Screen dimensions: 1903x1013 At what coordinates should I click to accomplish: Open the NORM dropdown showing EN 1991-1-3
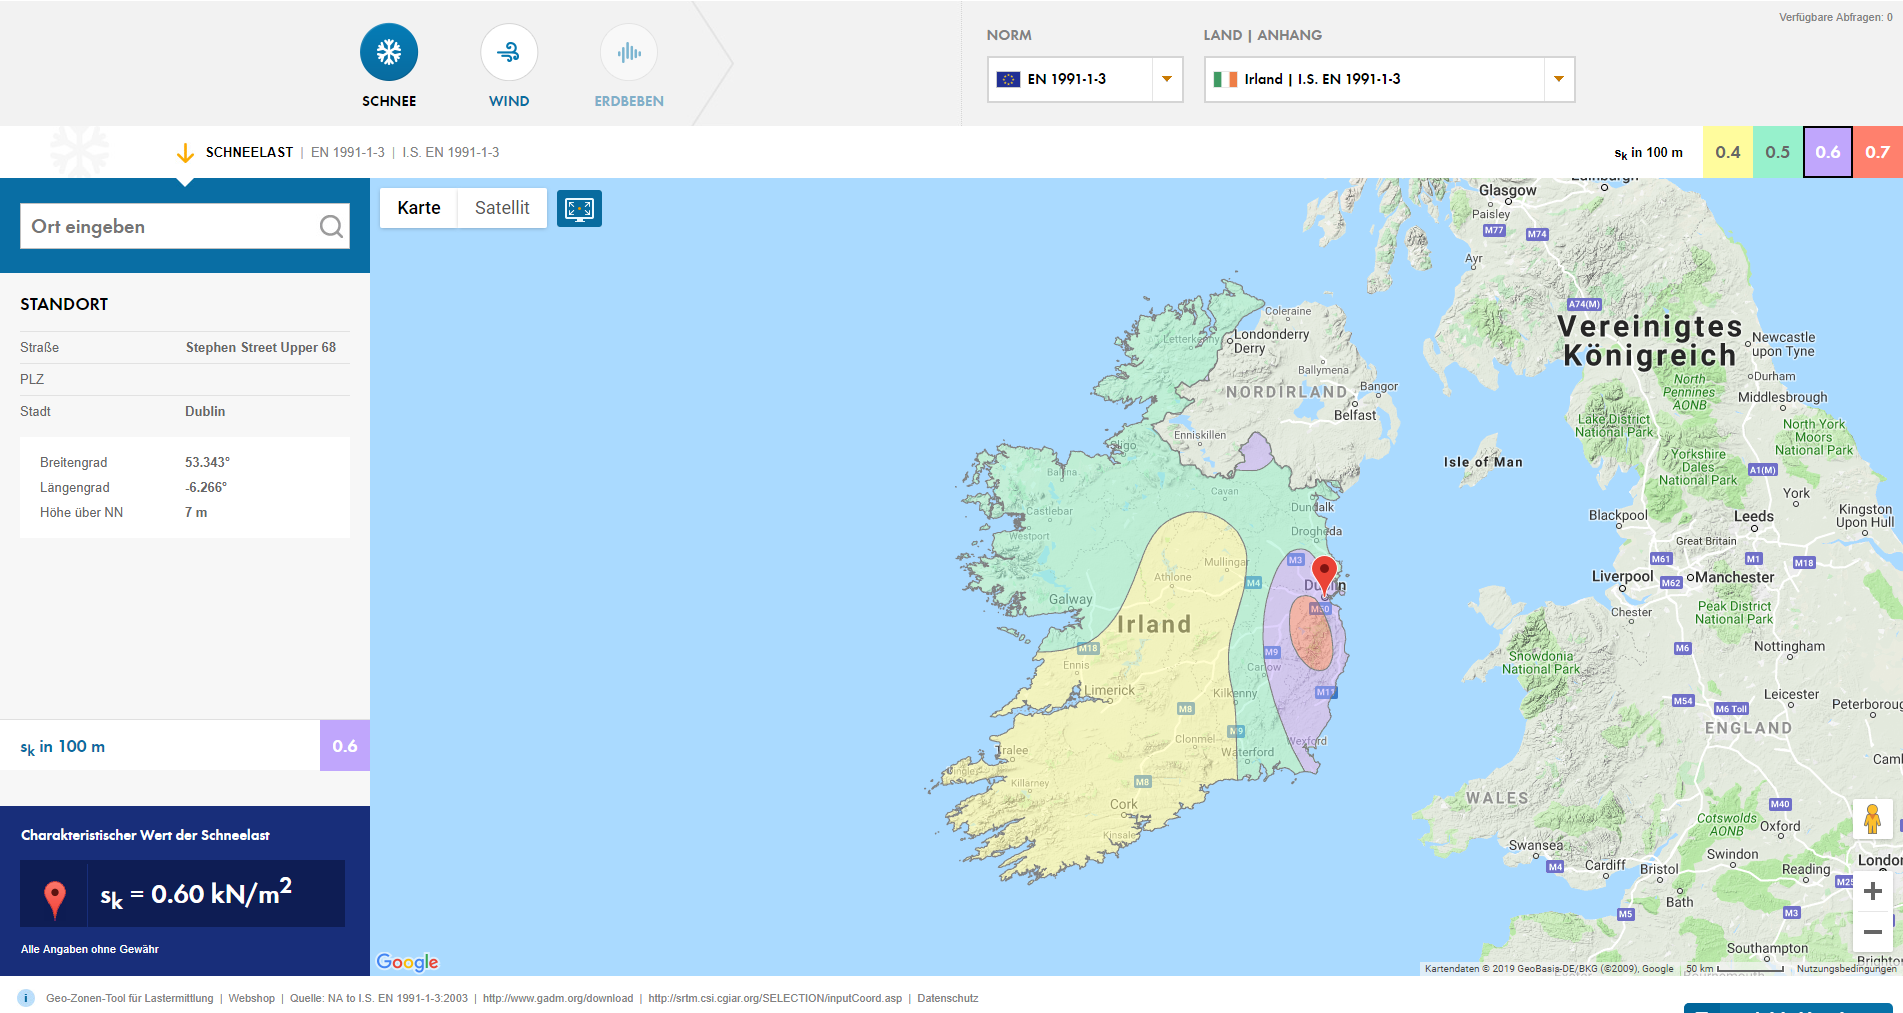click(x=1166, y=79)
